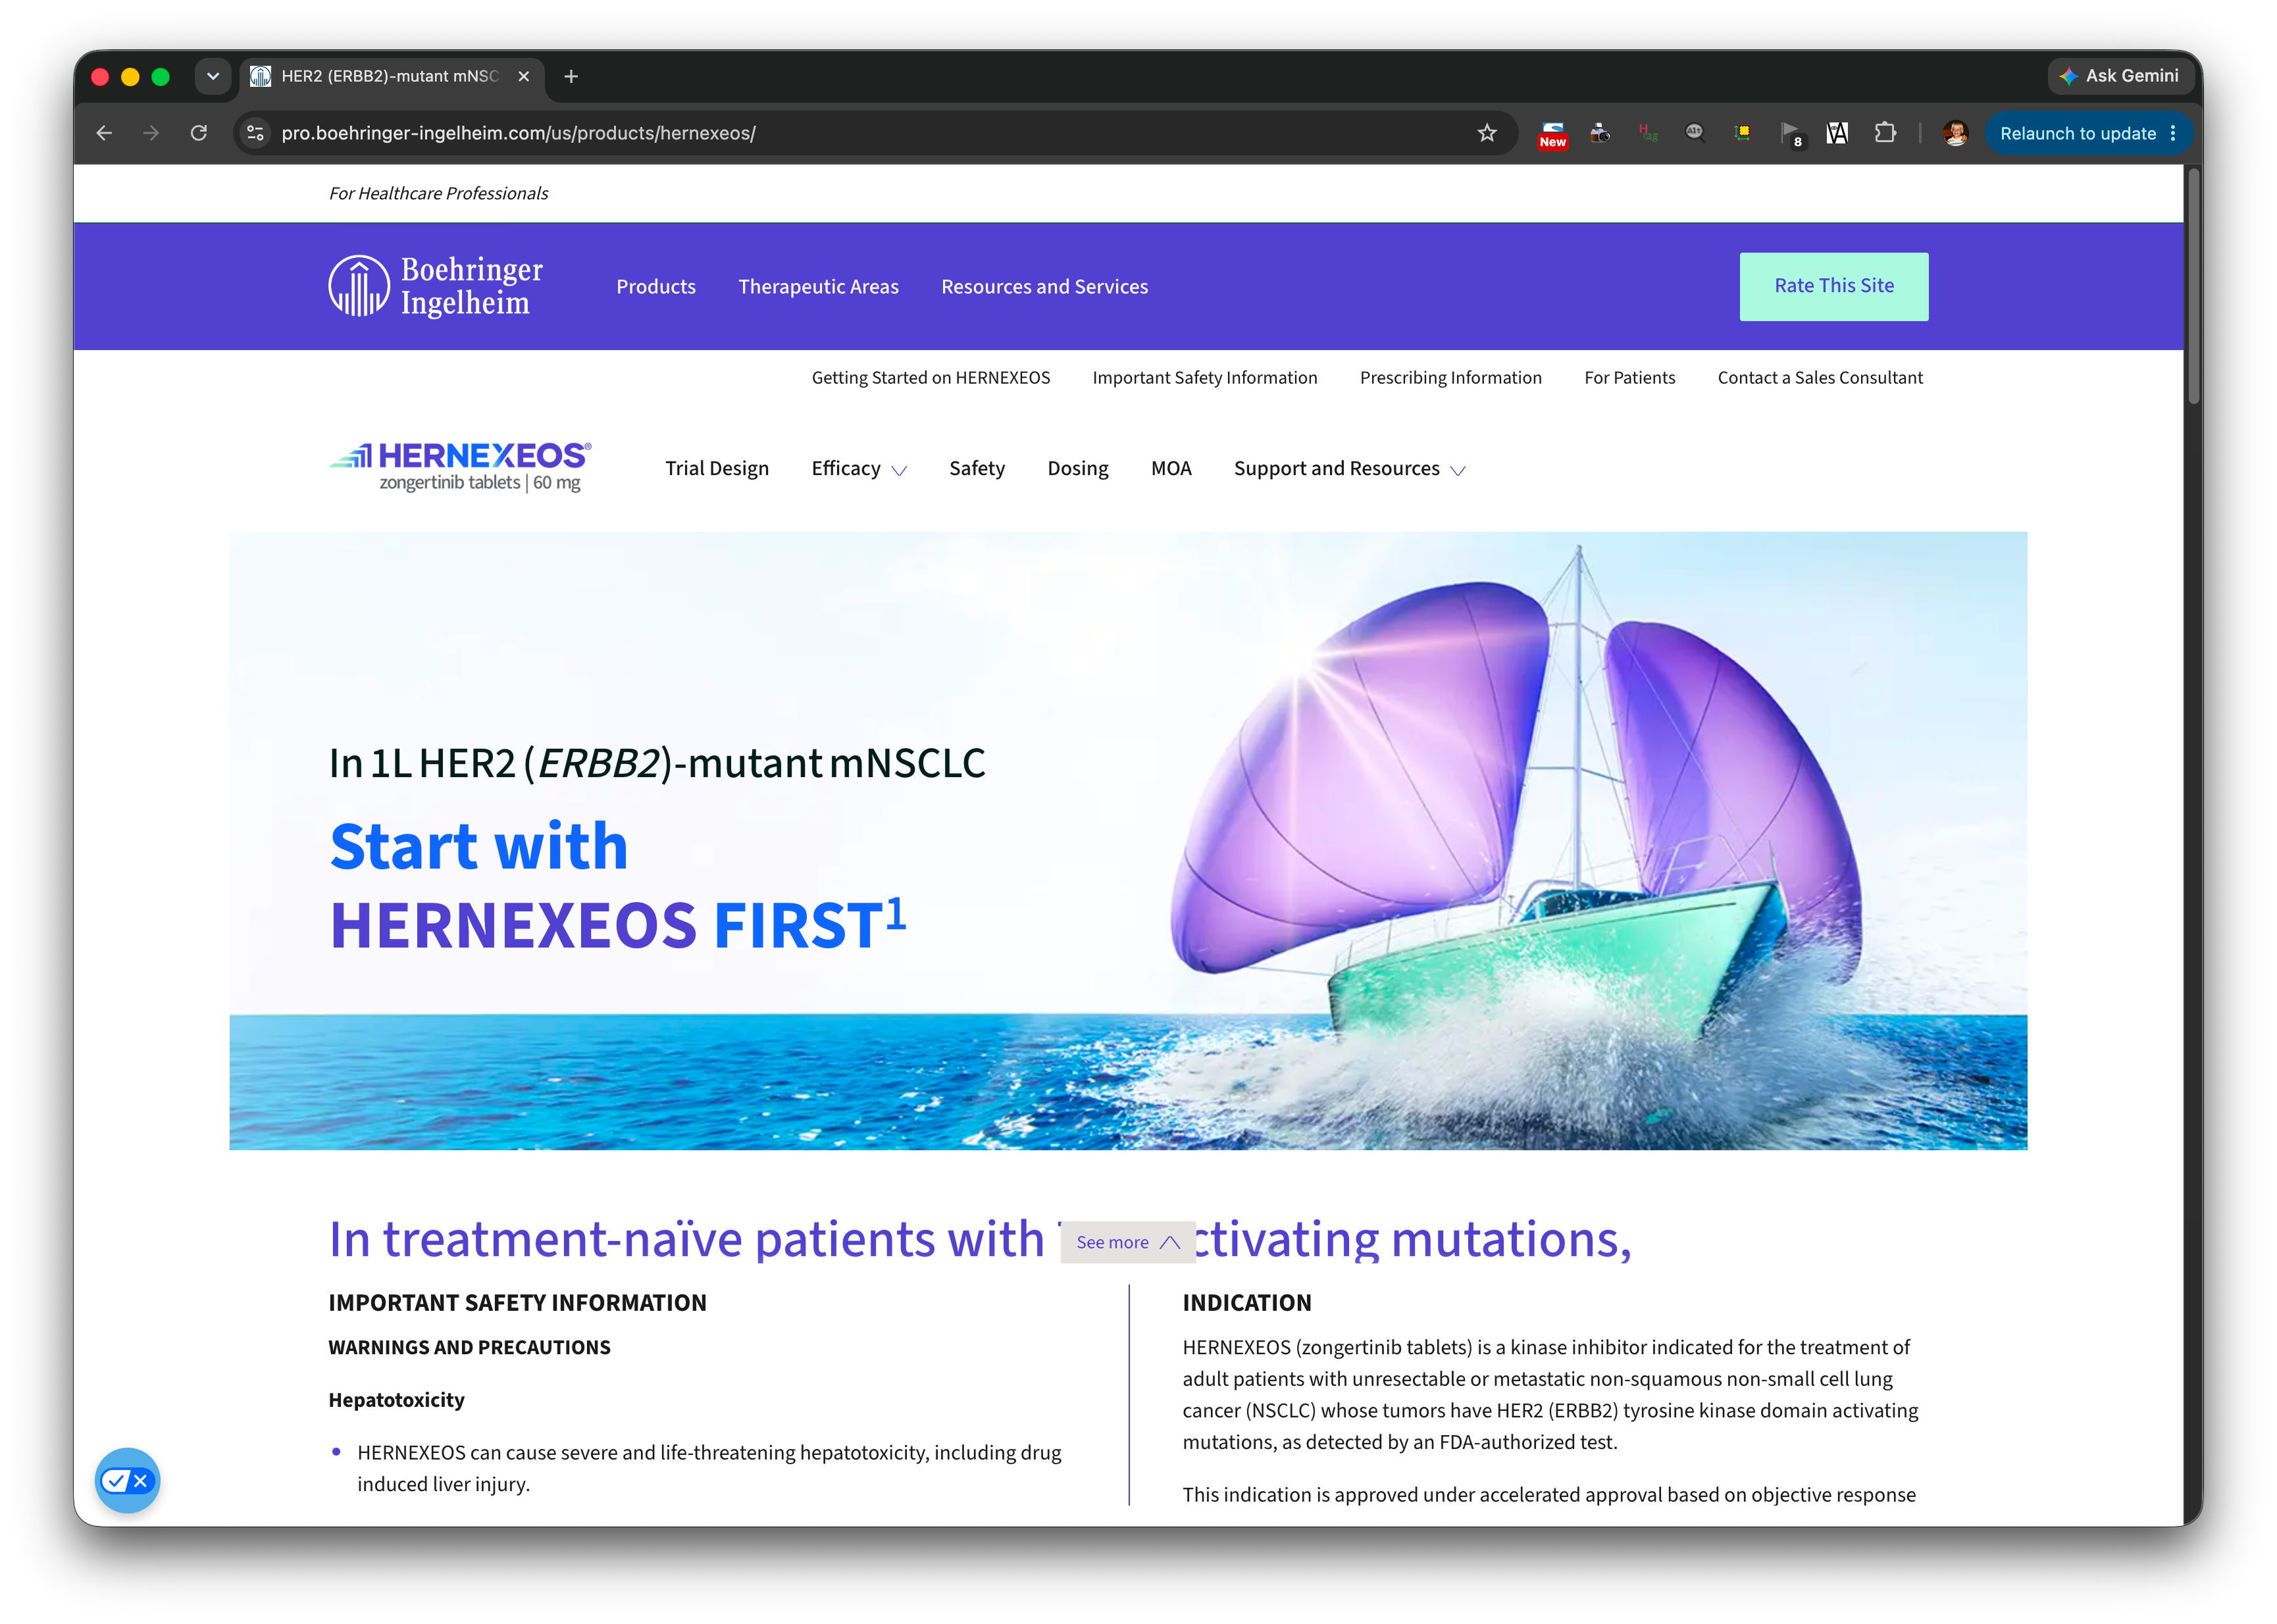Expand Support and Resources dropdown
Viewport: 2277px width, 1624px height.
tap(1349, 469)
